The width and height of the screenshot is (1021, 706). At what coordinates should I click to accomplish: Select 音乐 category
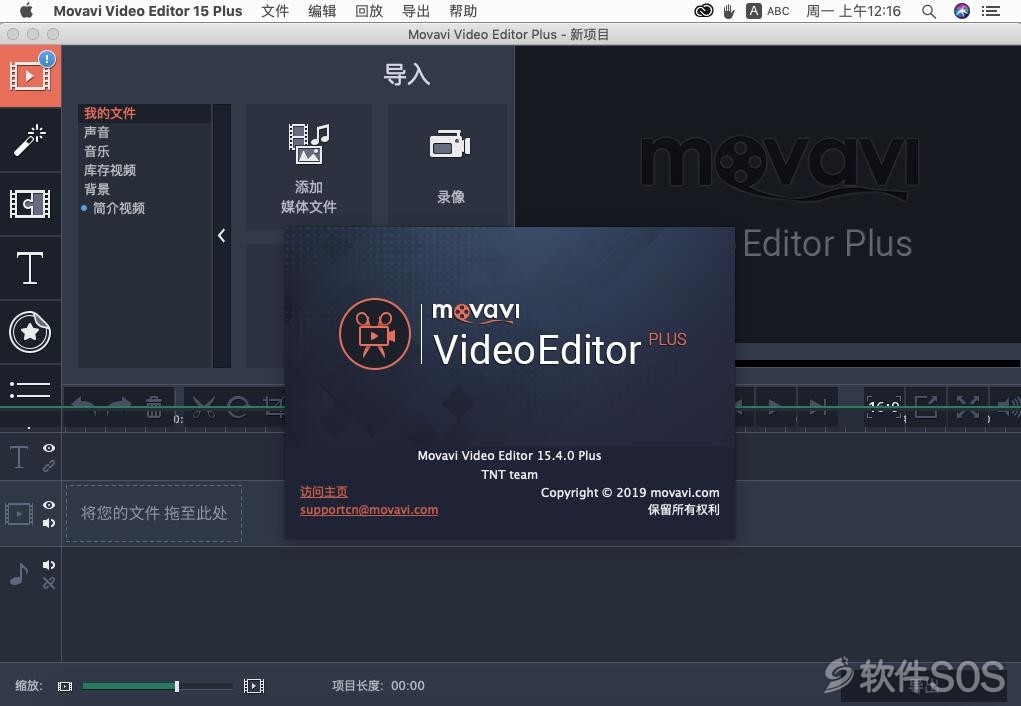coord(96,151)
